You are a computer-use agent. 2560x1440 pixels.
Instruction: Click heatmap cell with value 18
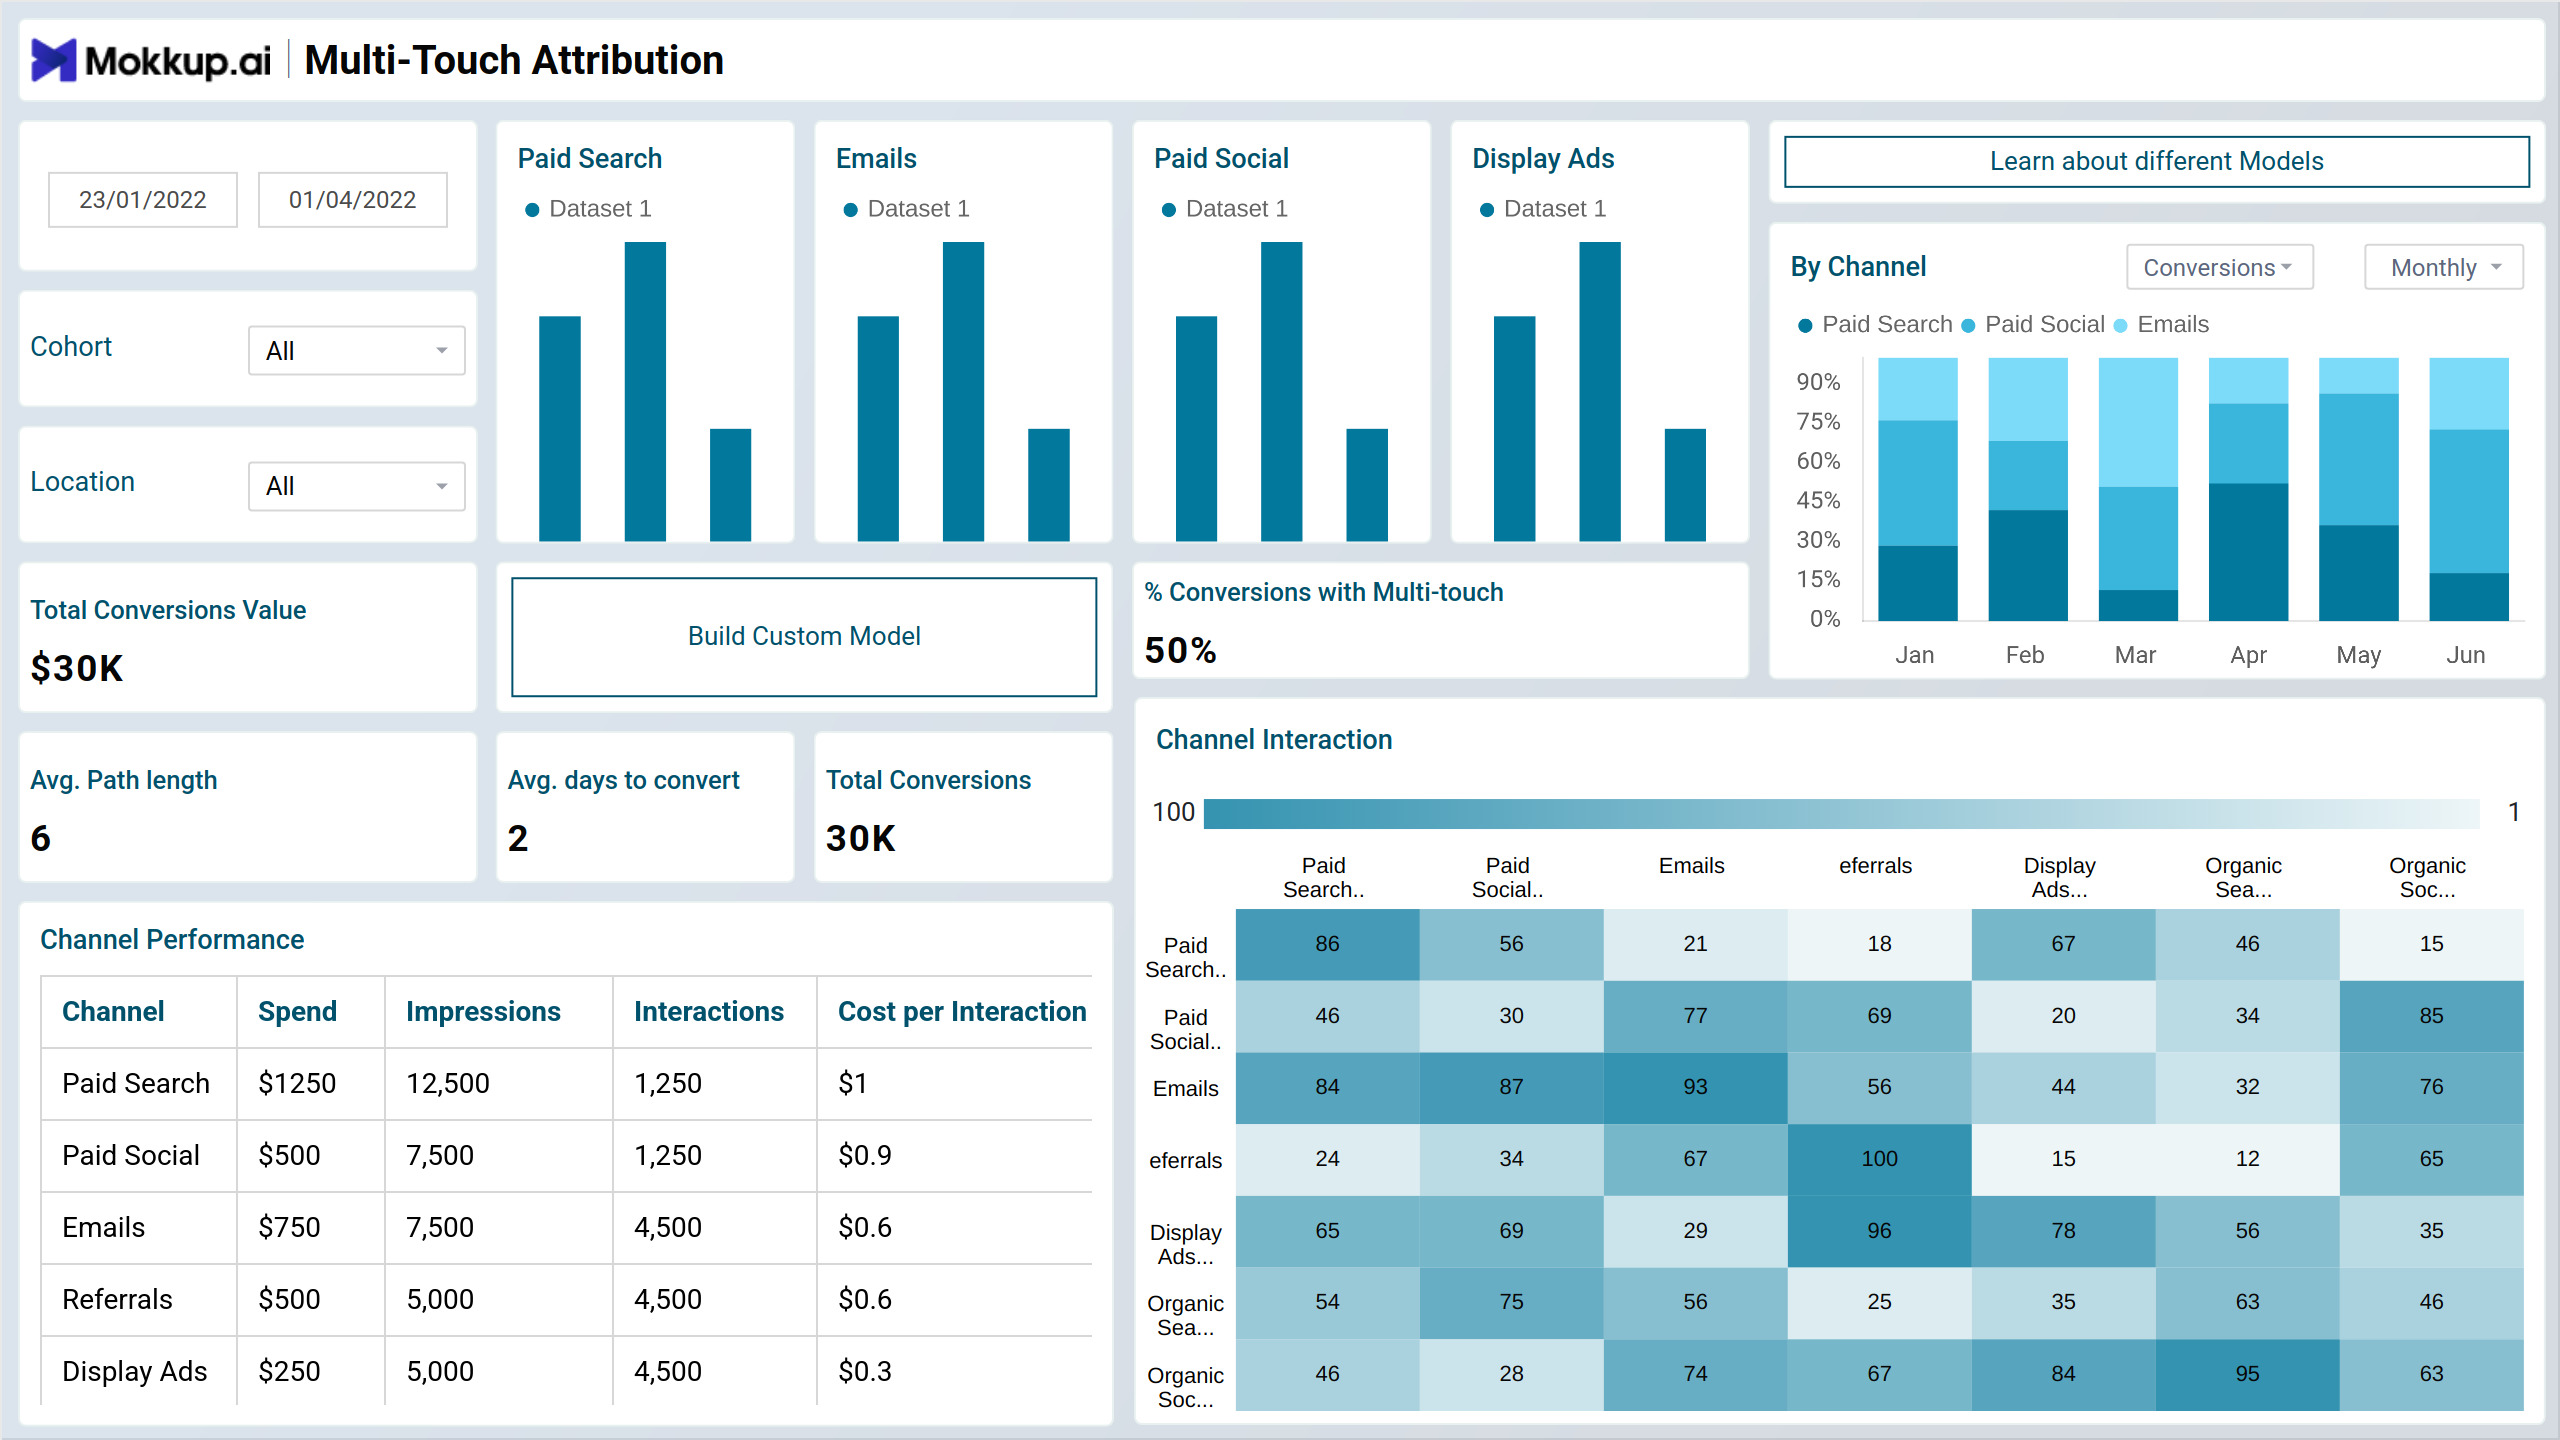click(1879, 945)
